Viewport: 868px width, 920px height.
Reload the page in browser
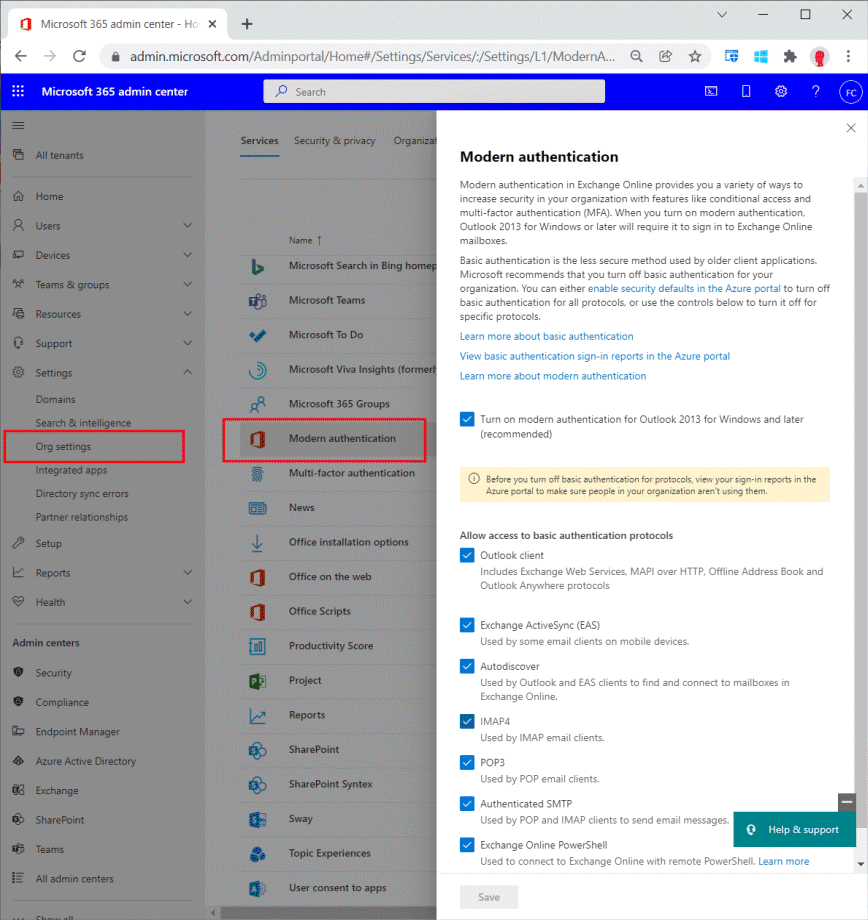79,56
